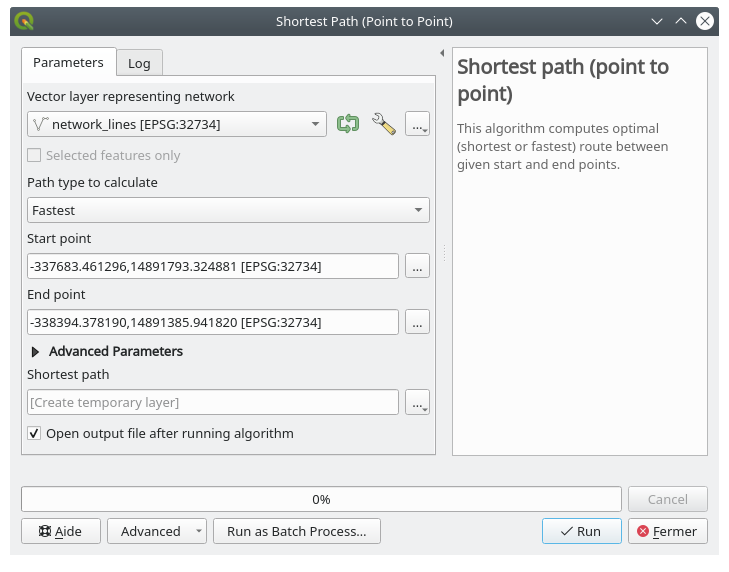Pick start point on map button
The image size is (729, 572).
coord(417,266)
